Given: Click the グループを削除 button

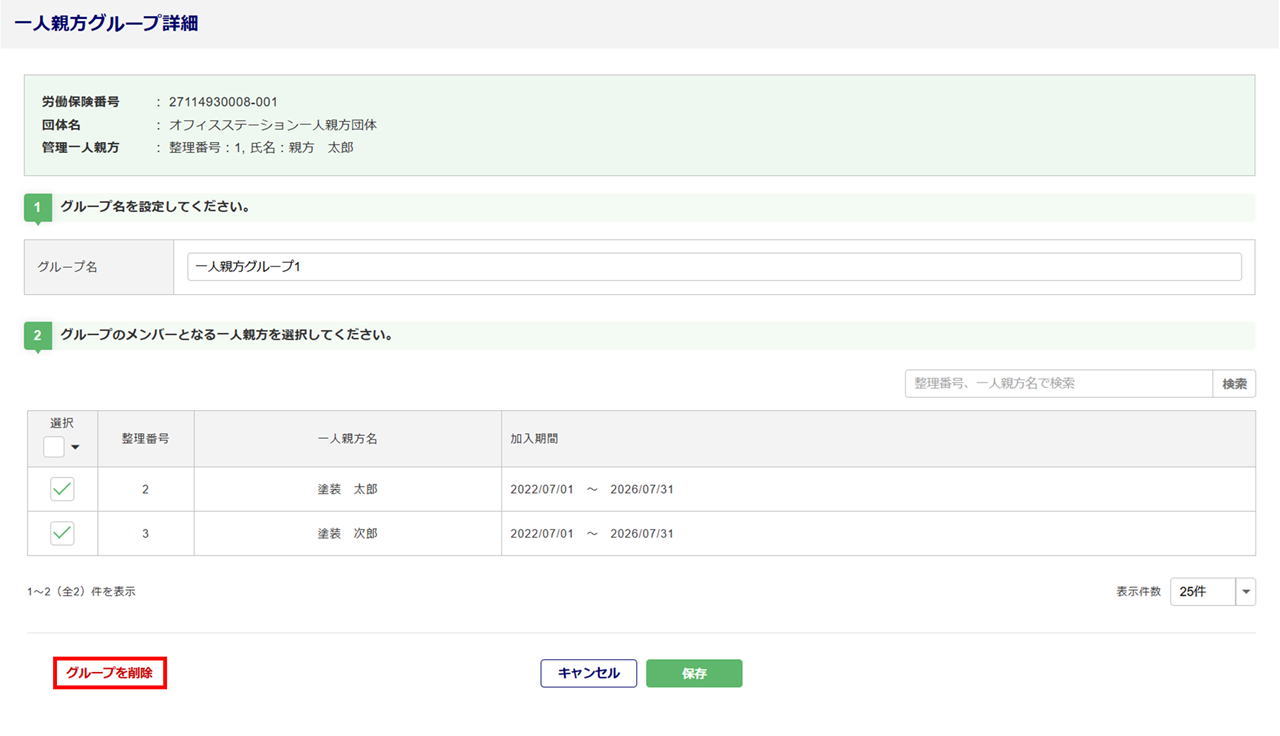Looking at the screenshot, I should (x=109, y=673).
